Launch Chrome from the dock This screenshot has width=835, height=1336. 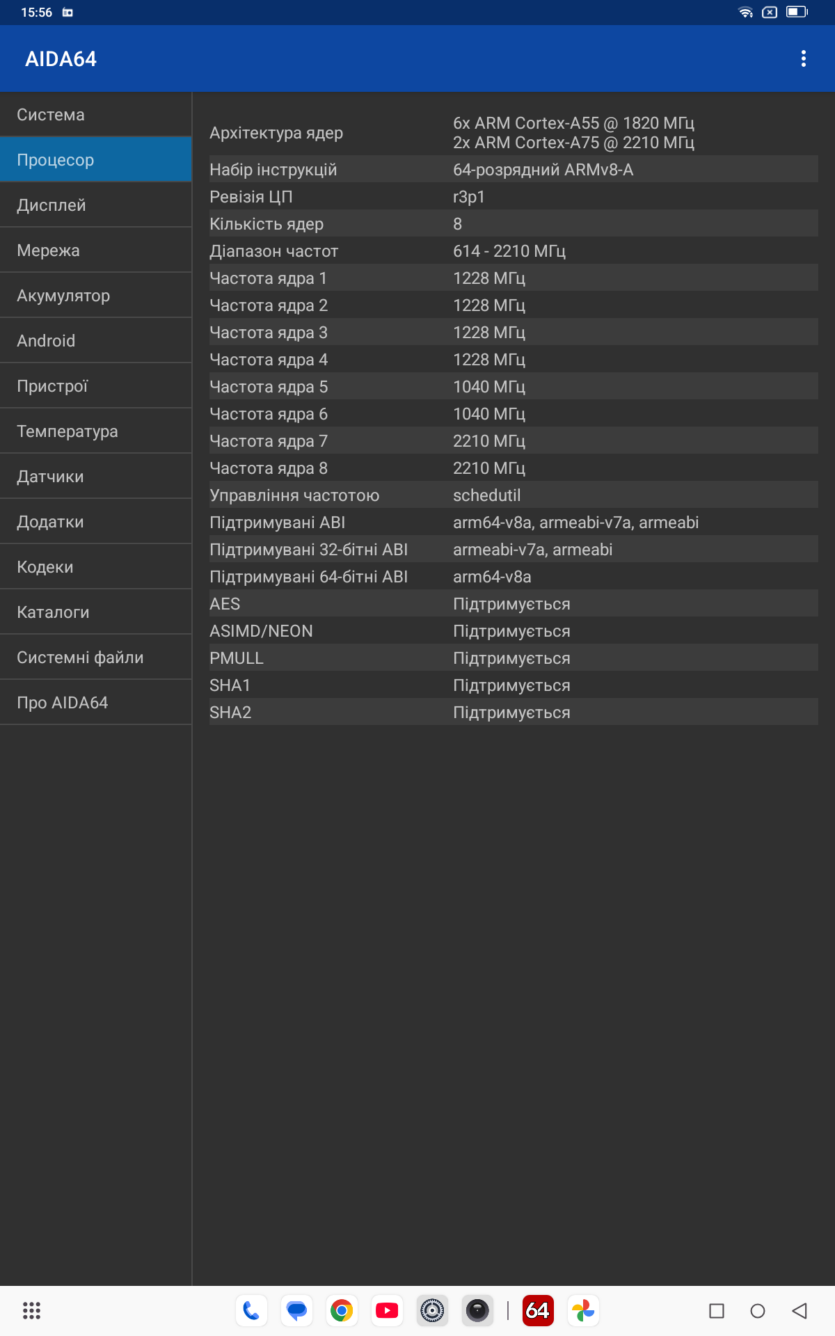pos(342,1310)
